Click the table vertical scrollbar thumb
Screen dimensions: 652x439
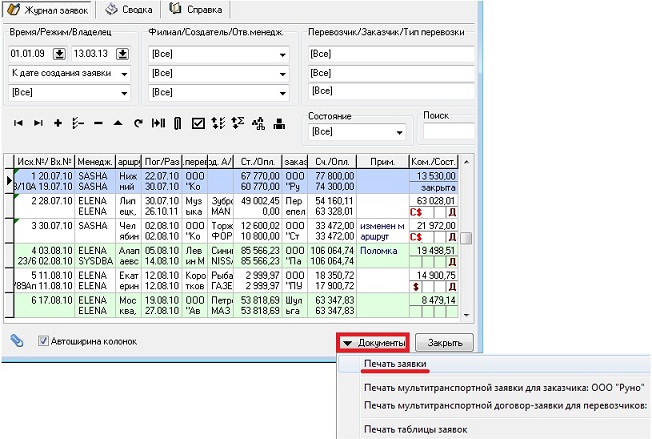point(467,238)
